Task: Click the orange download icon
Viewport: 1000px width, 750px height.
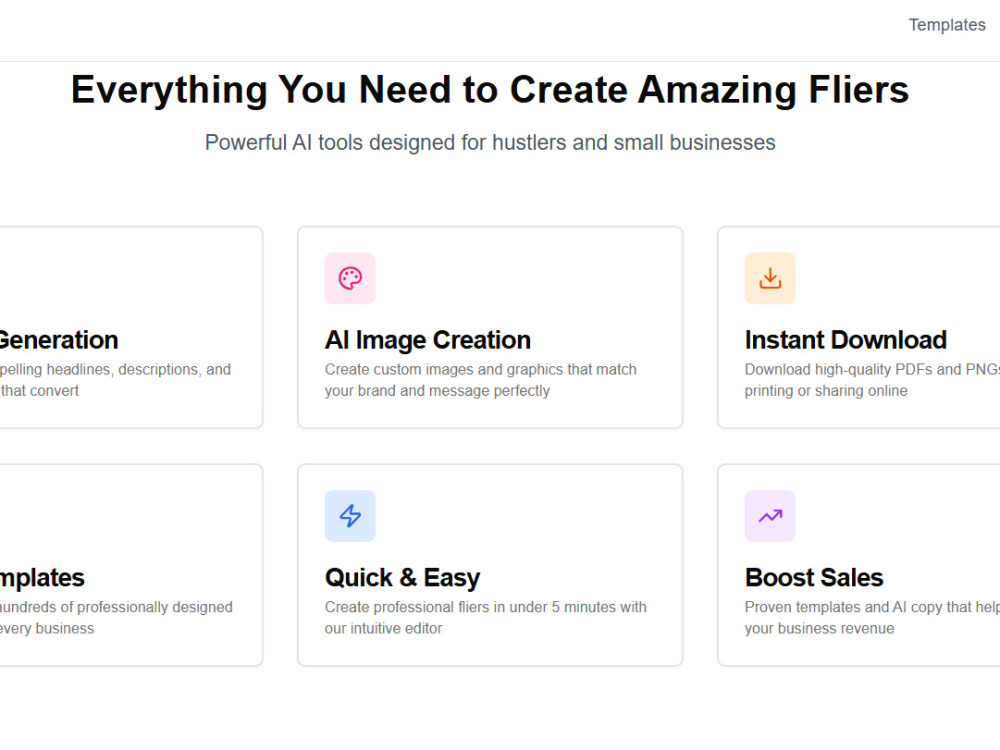Action: pos(770,278)
